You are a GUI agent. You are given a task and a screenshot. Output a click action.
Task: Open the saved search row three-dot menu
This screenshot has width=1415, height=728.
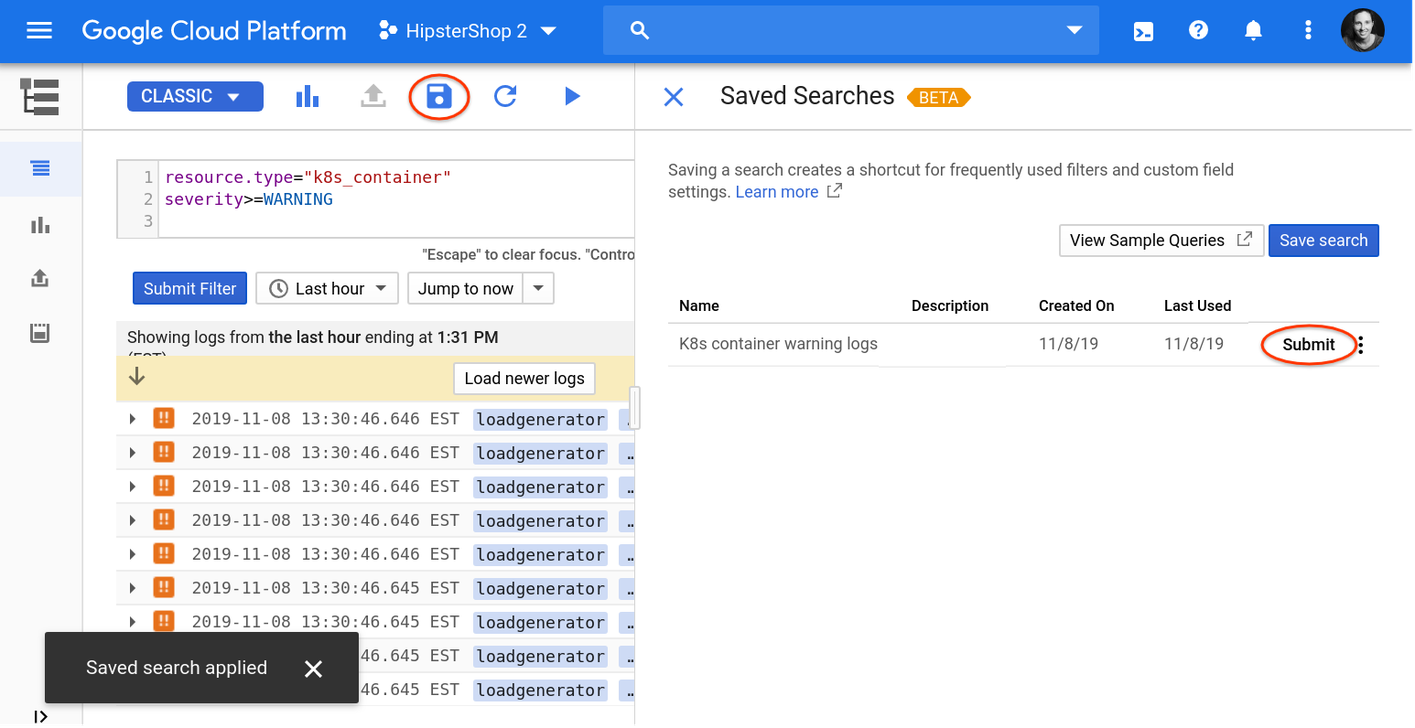point(1361,345)
